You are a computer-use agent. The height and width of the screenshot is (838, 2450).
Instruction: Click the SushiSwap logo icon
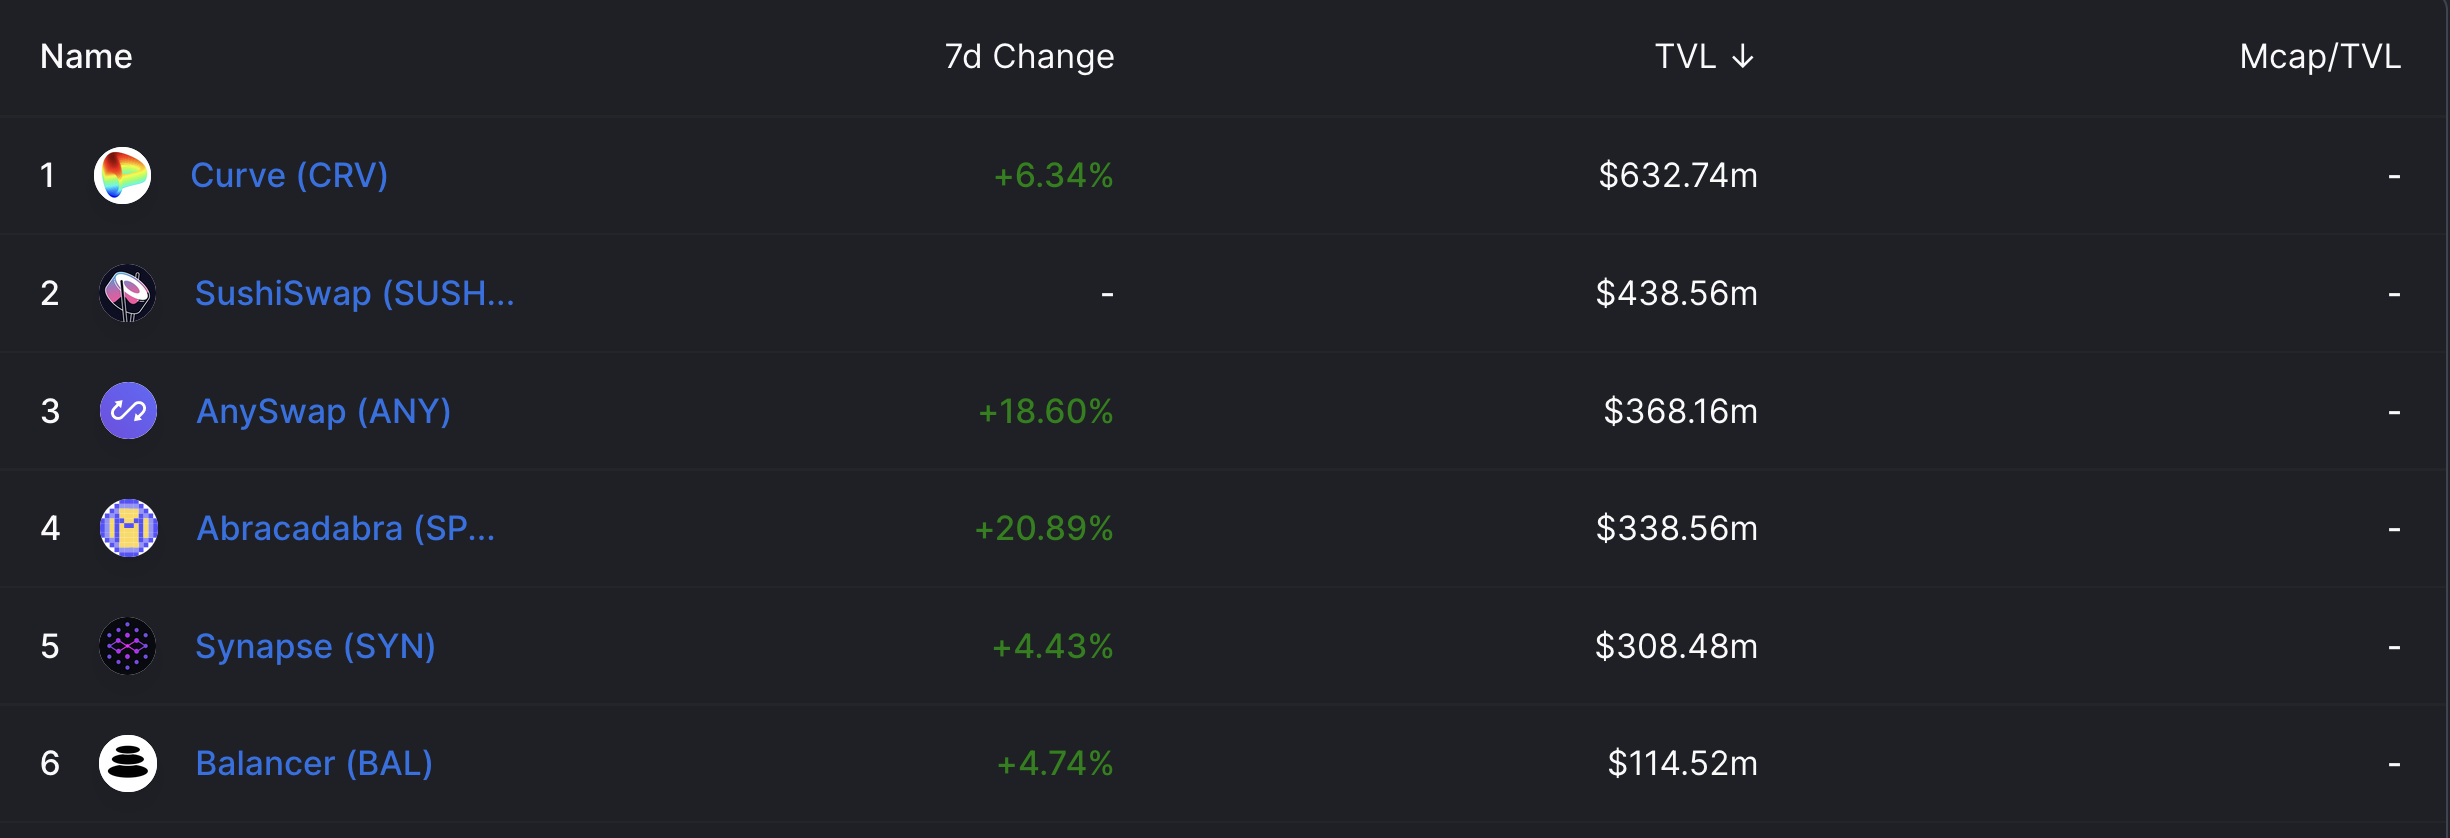click(128, 293)
